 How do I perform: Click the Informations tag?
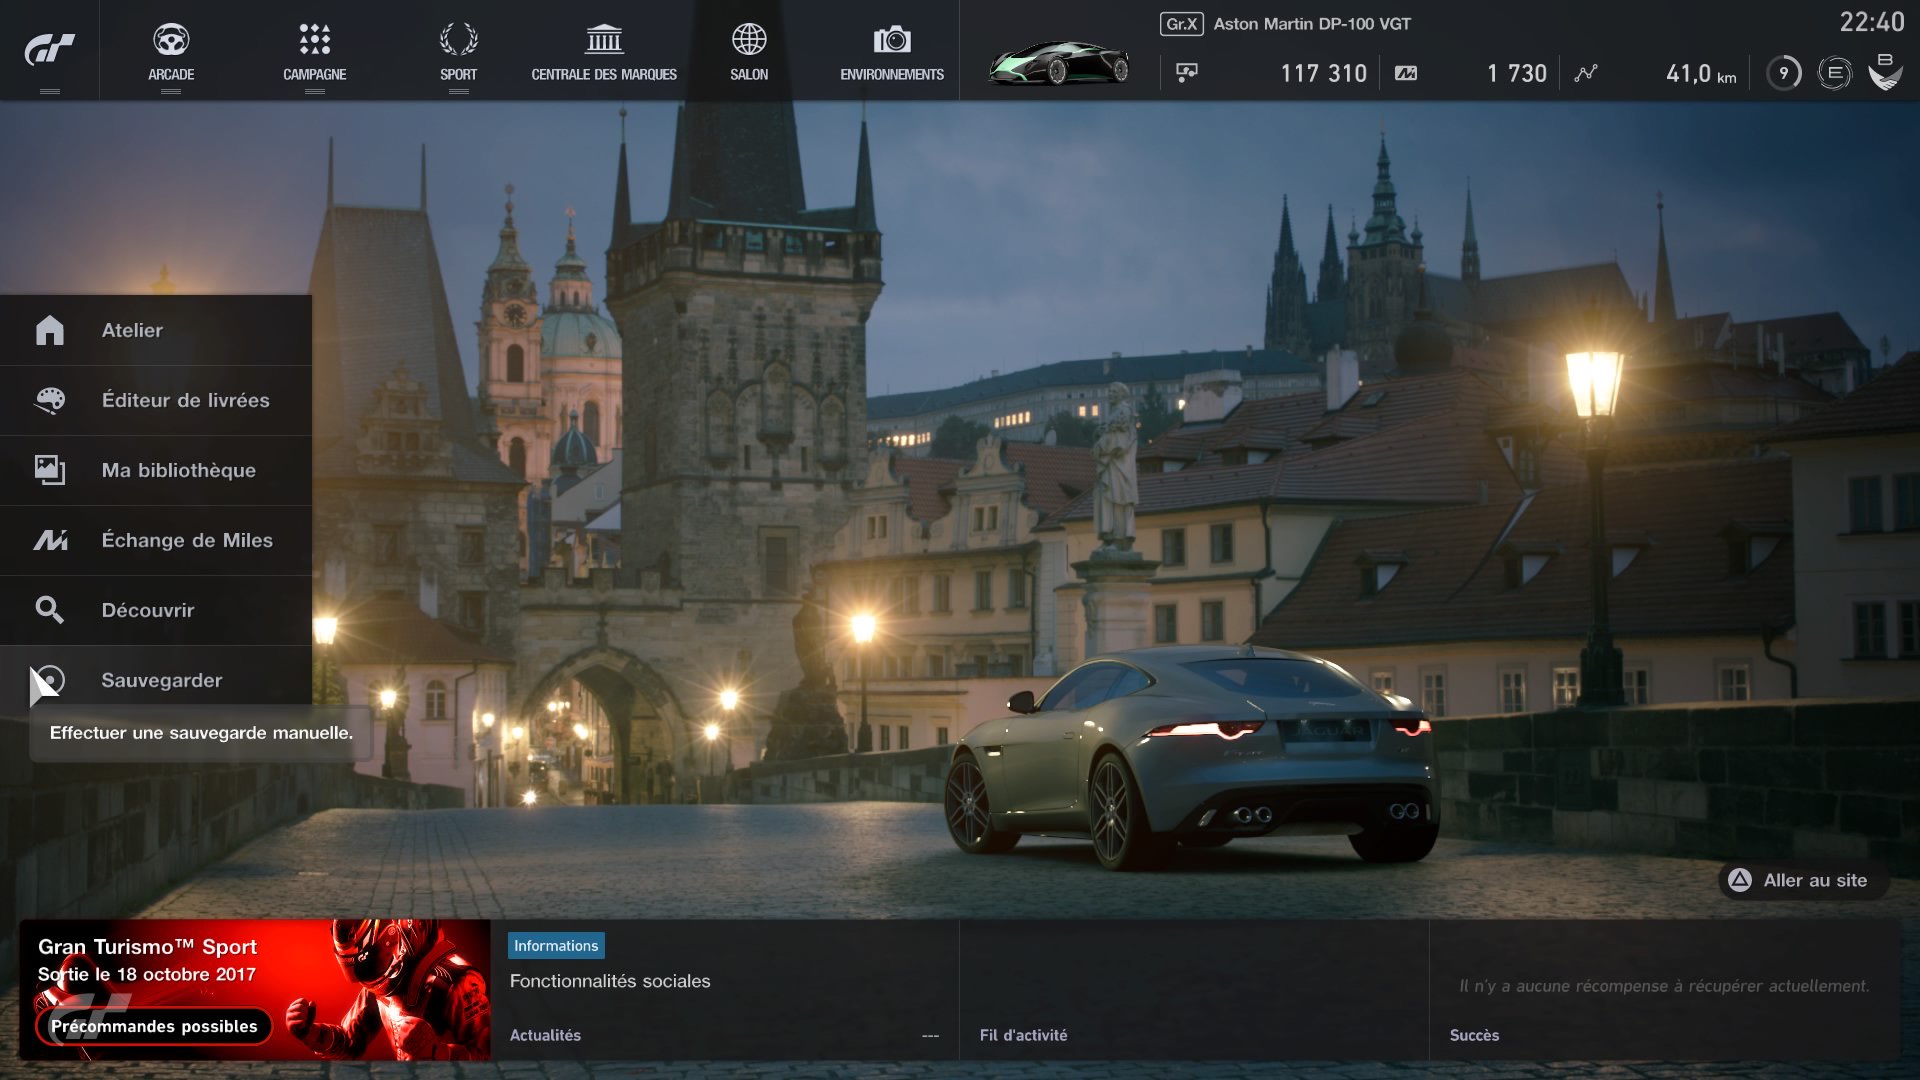tap(556, 946)
